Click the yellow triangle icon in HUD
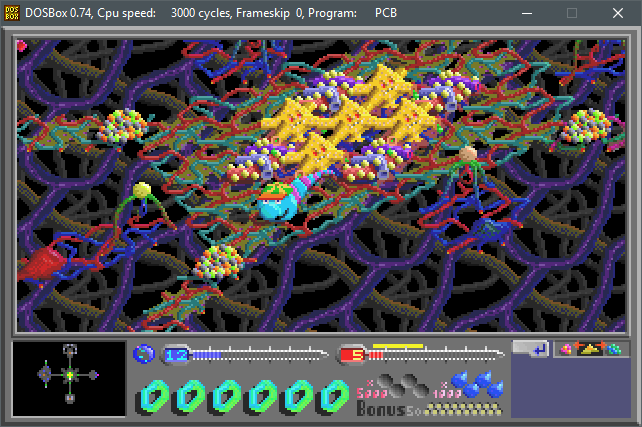Image resolution: width=642 pixels, height=427 pixels. (589, 349)
